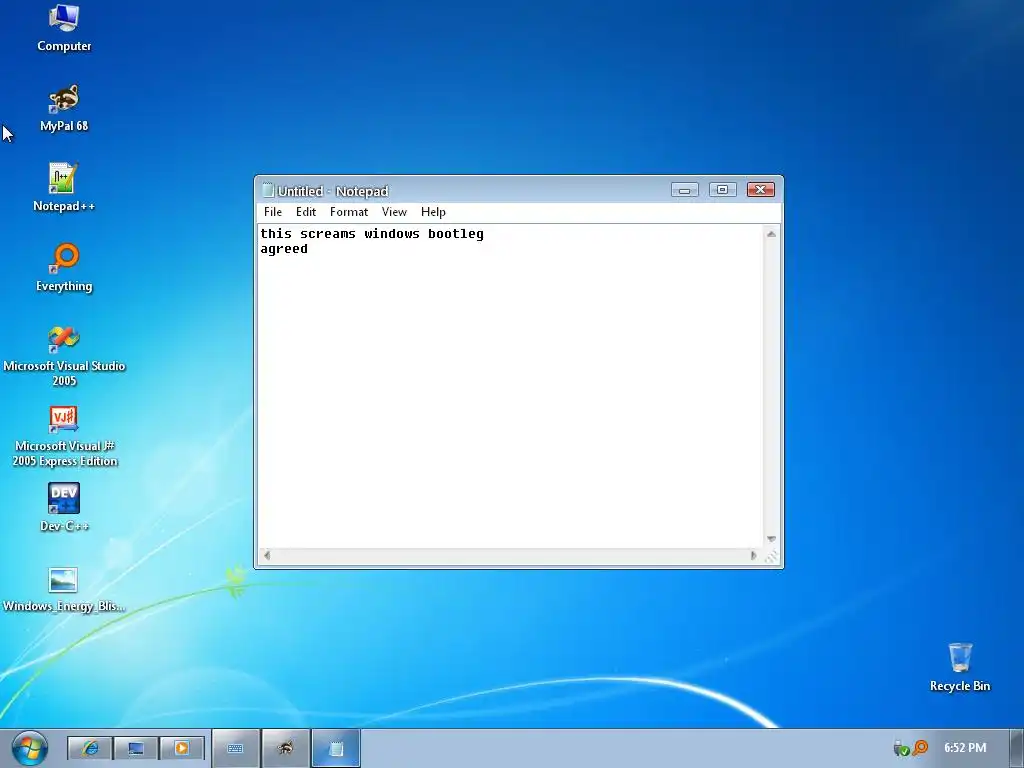Switch to the on-screen keyboard taskbar button

click(236, 748)
